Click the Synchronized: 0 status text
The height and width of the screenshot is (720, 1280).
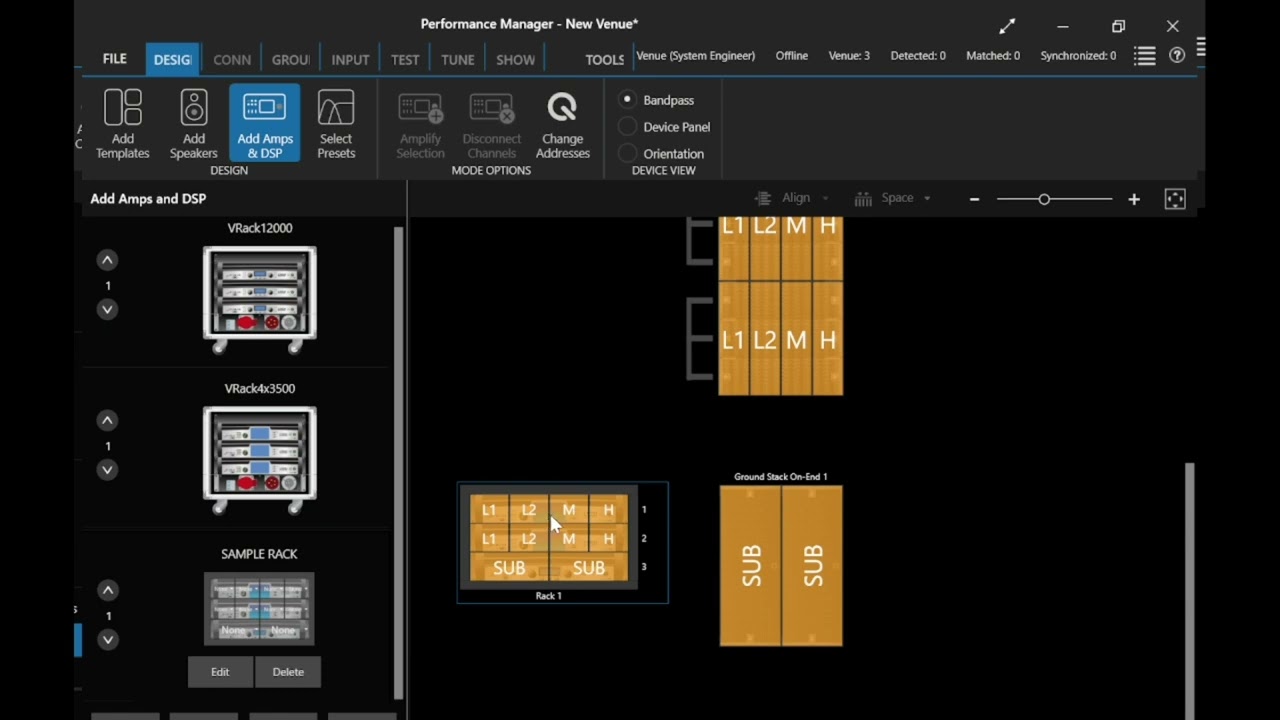[x=1078, y=56]
